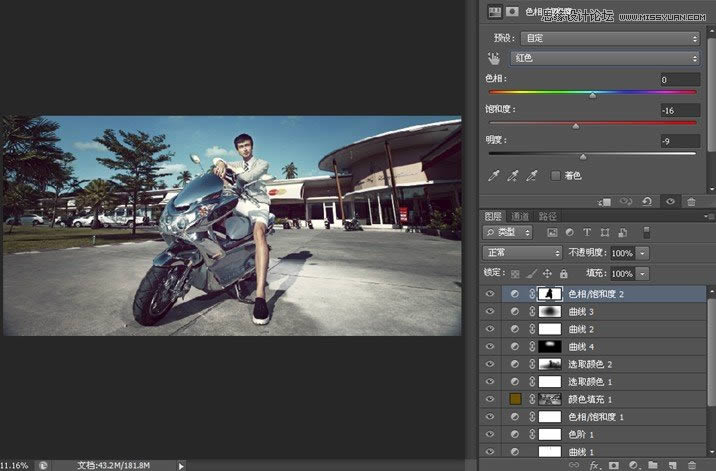716x471 pixels.
Task: Open the 预设 preset dropdown showing 自定
Action: pyautogui.click(x=611, y=38)
